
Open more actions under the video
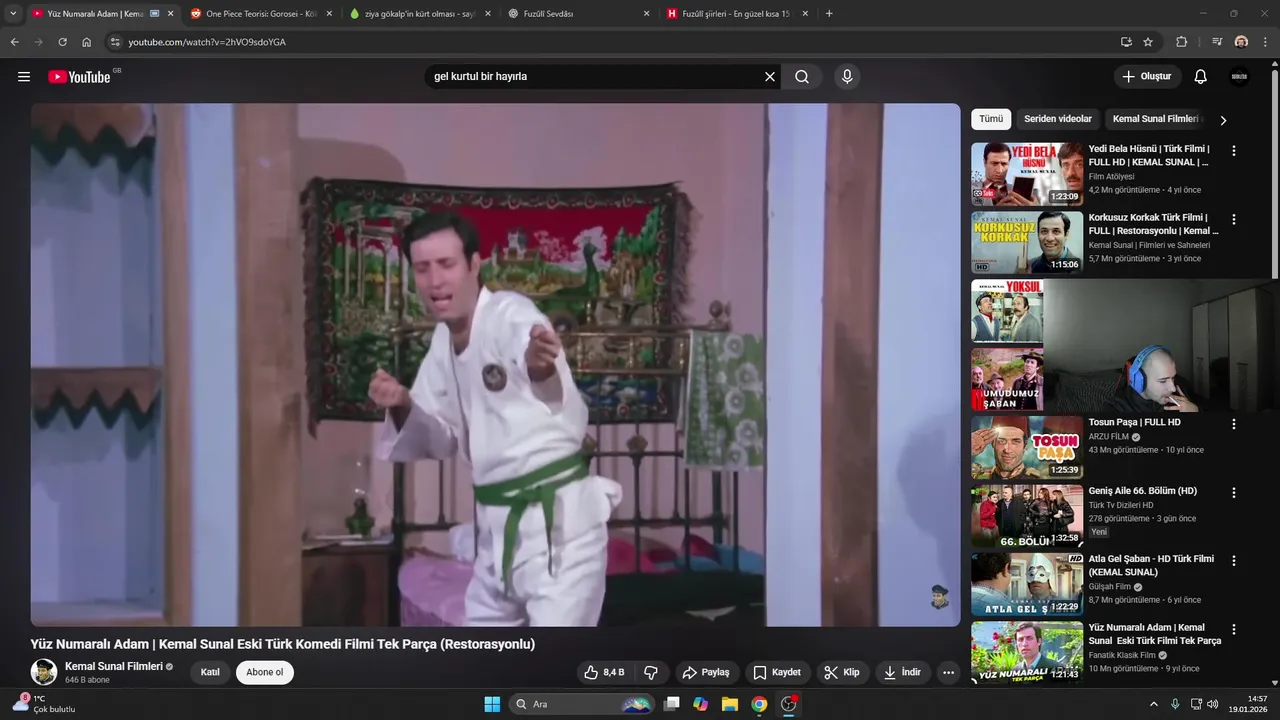point(949,672)
